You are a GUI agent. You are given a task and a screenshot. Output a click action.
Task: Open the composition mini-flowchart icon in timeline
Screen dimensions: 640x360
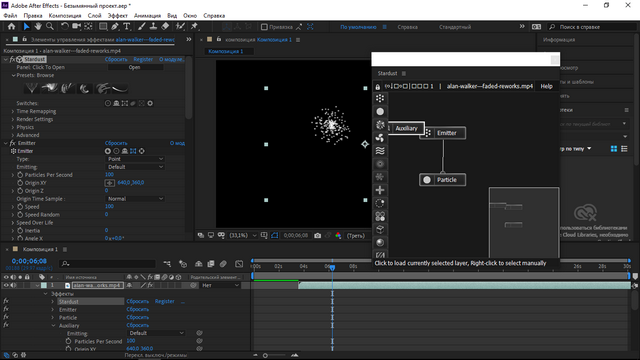[x=167, y=264]
